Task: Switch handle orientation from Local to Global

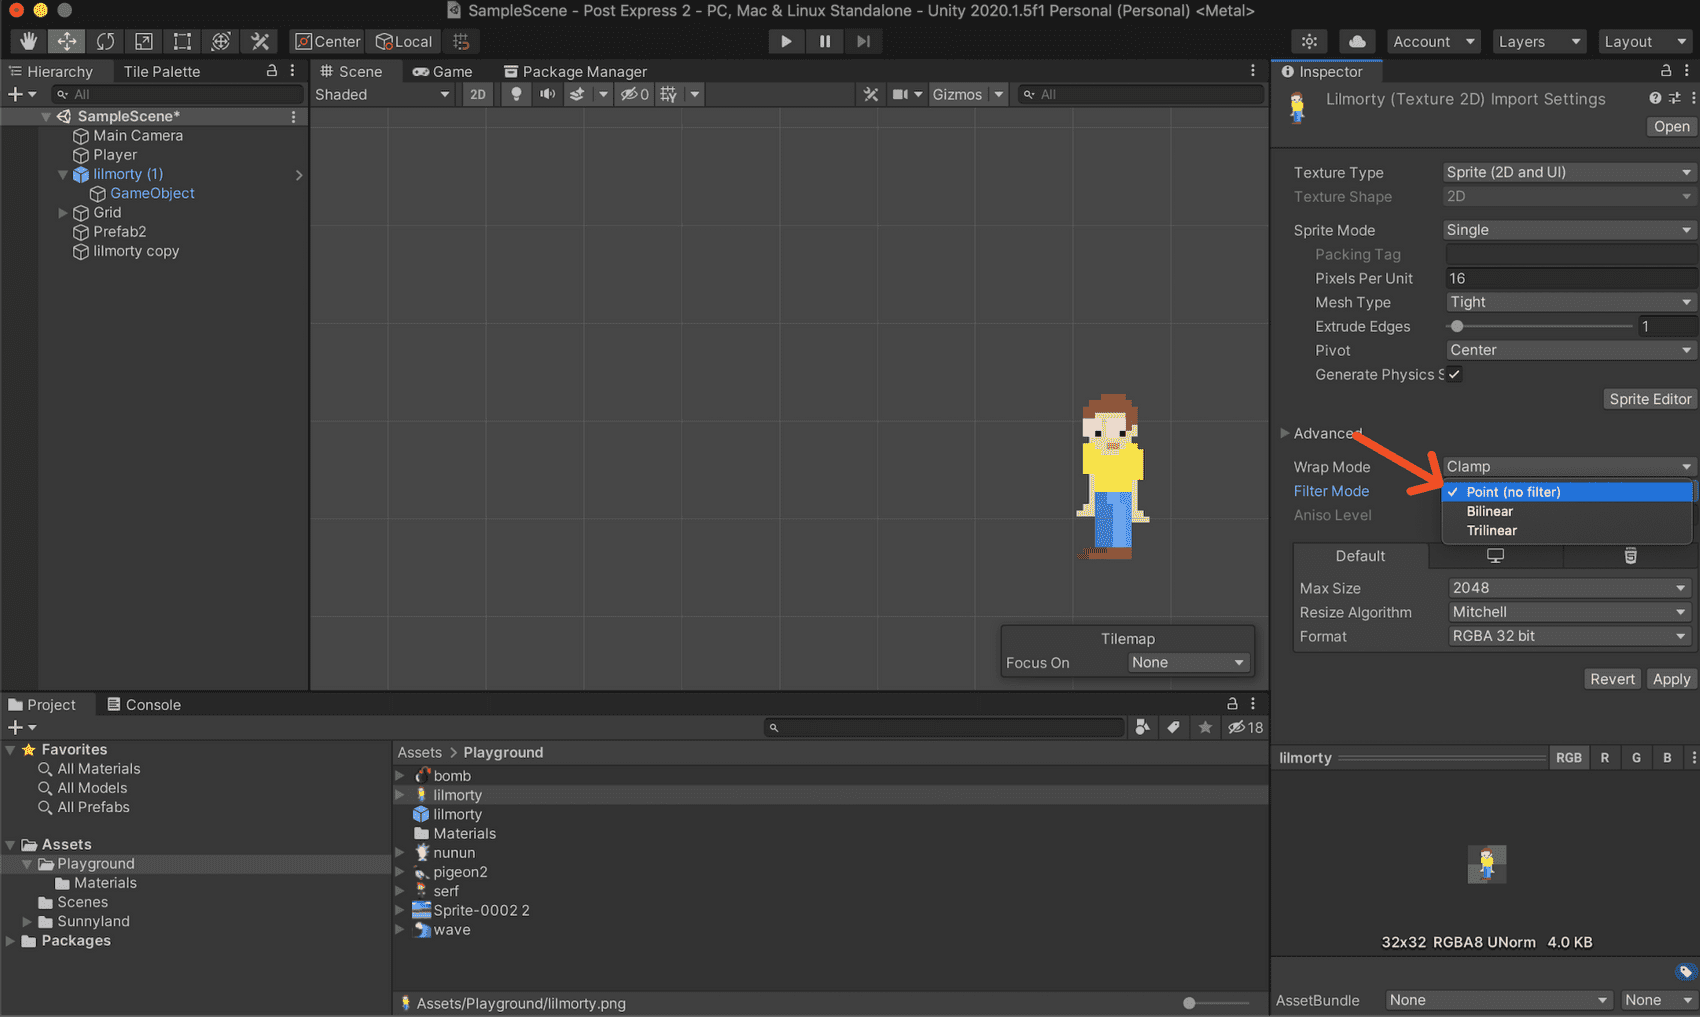Action: click(403, 41)
